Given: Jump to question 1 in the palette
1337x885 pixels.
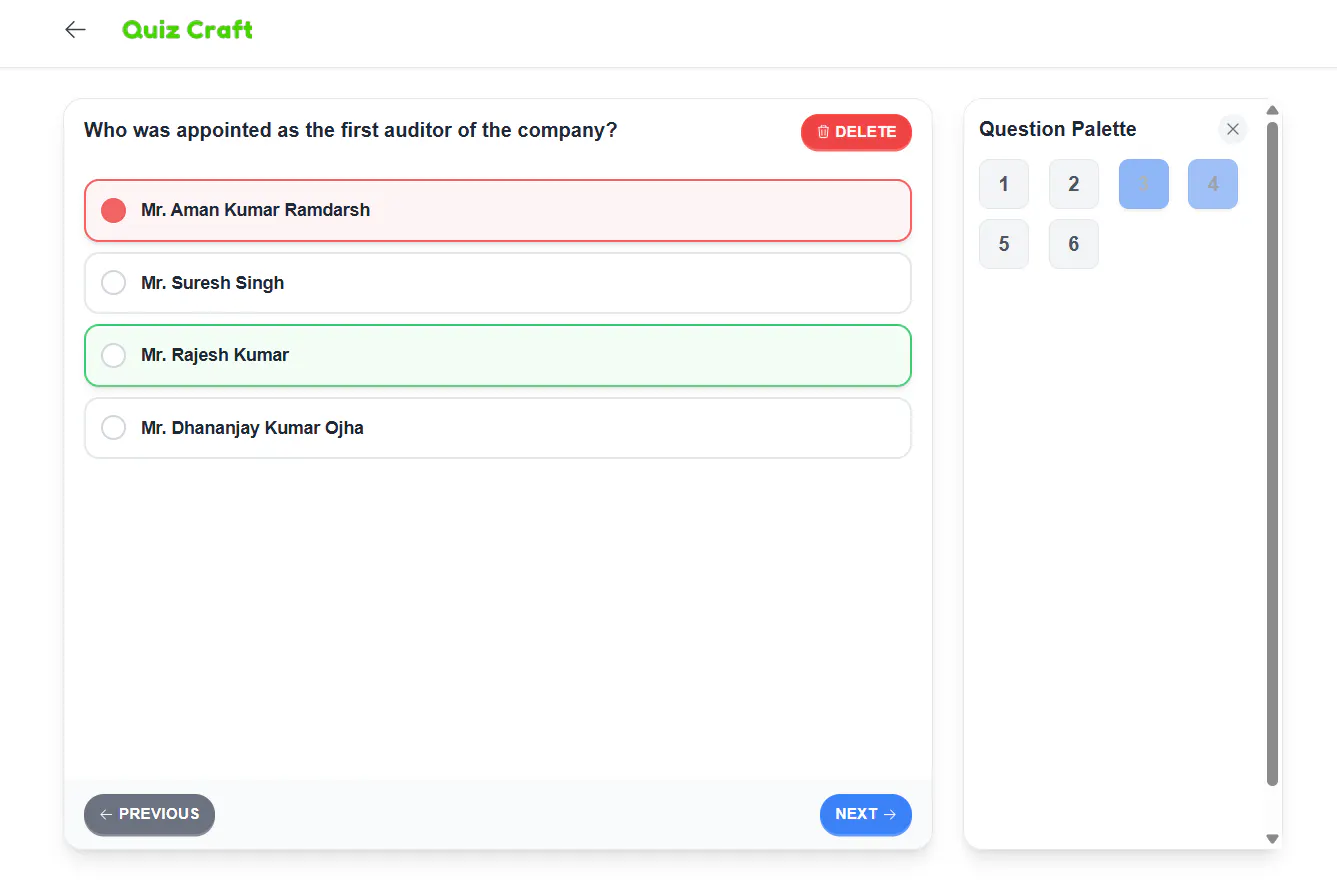Looking at the screenshot, I should (x=1004, y=184).
